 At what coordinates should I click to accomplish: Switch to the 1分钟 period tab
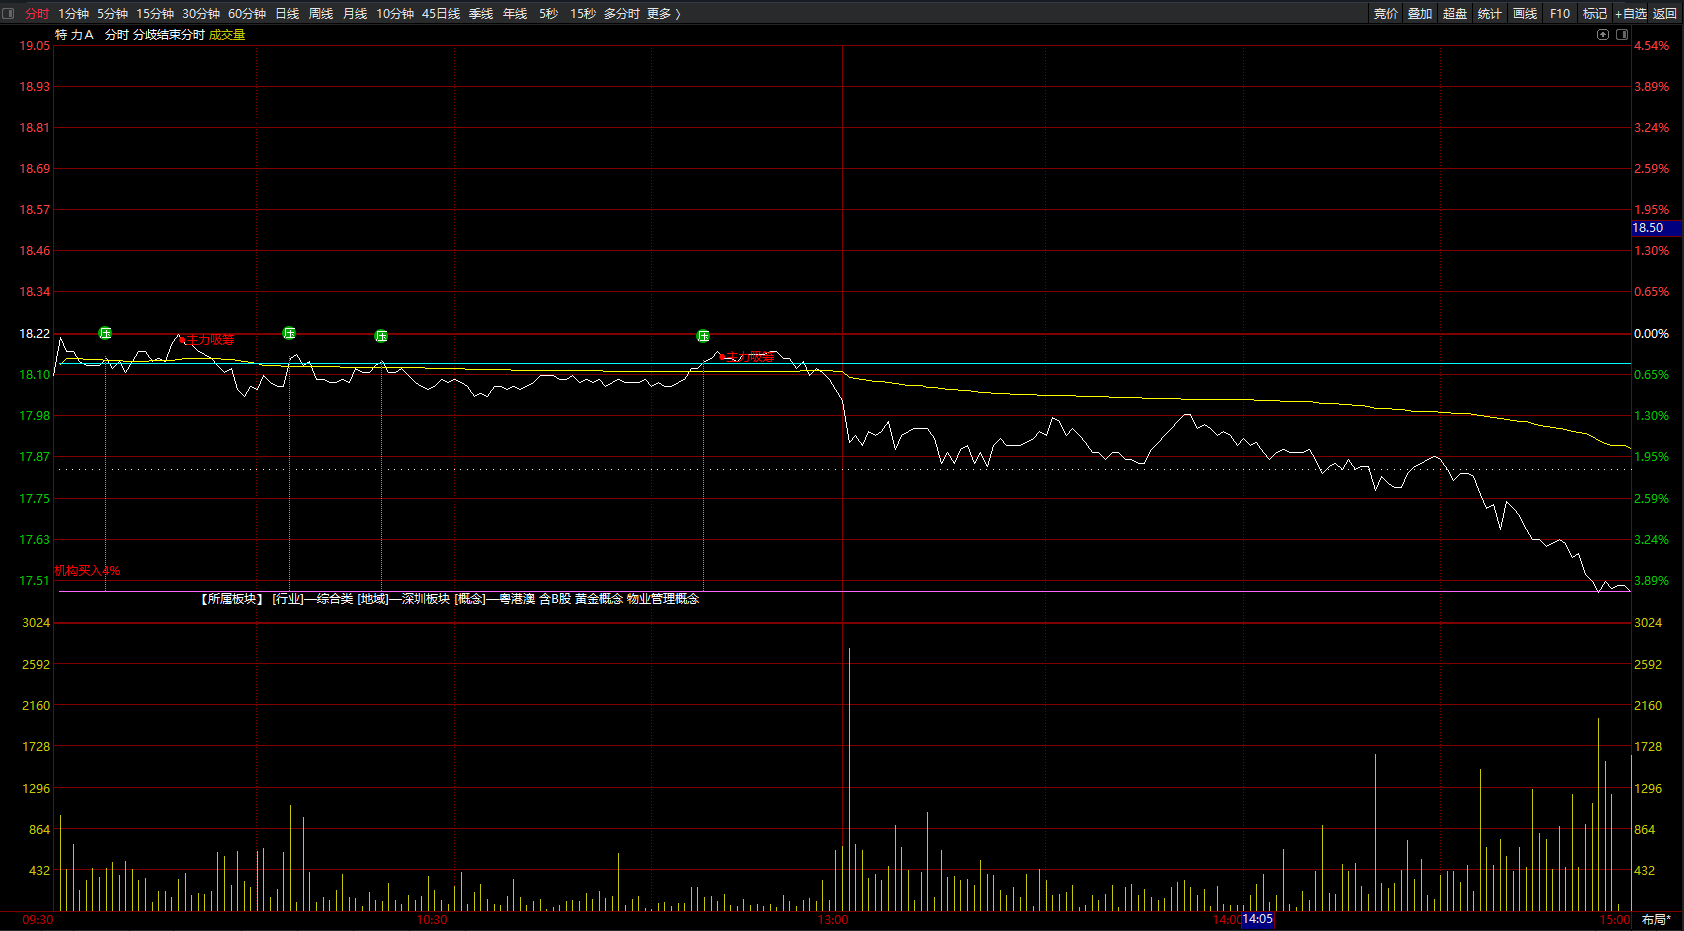coord(73,13)
